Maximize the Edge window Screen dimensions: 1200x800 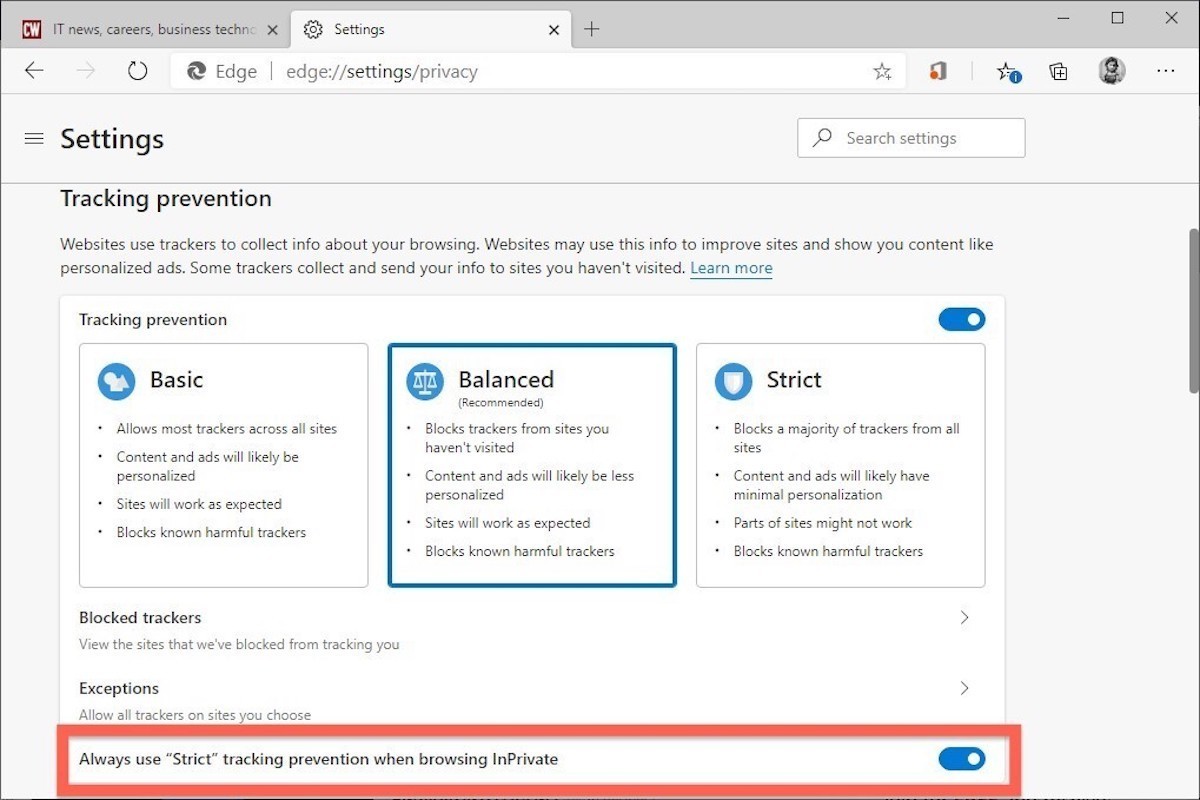click(x=1118, y=18)
